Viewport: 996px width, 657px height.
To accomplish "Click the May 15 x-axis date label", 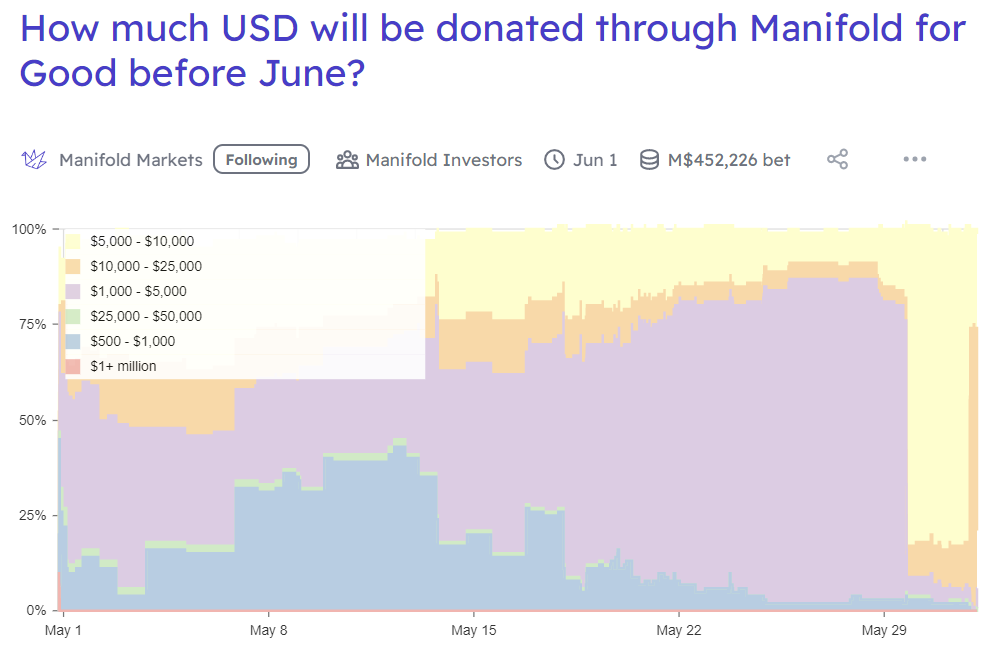I will pos(474,631).
